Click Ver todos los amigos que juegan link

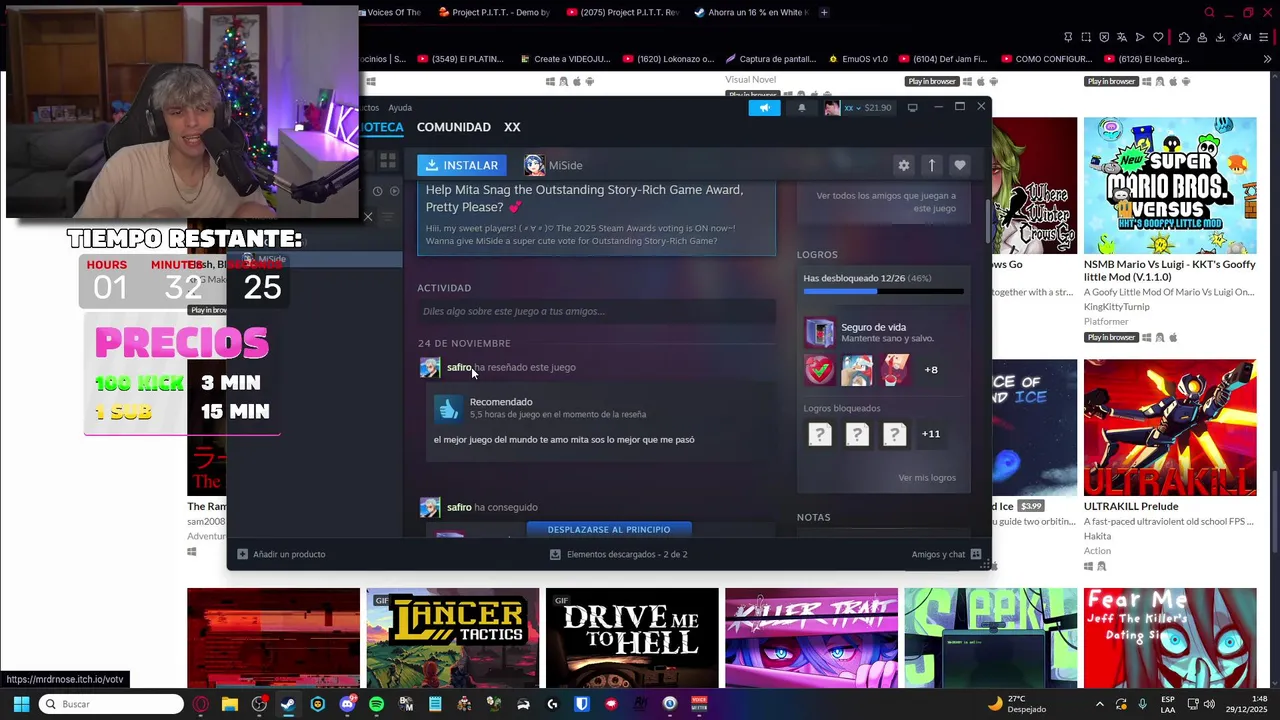pos(886,202)
